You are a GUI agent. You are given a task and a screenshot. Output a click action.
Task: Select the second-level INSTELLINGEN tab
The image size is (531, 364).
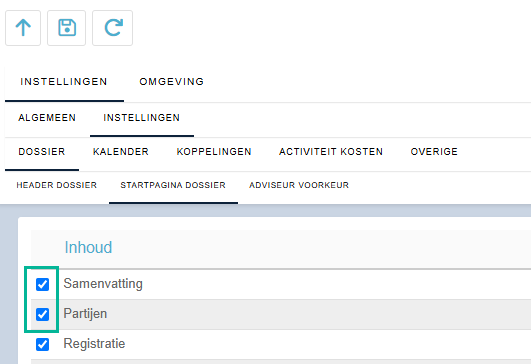click(x=142, y=118)
